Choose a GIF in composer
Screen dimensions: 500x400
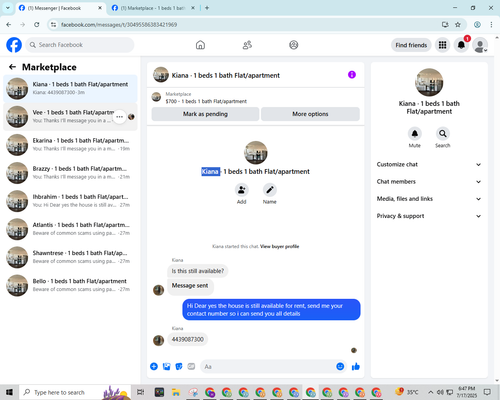(191, 367)
